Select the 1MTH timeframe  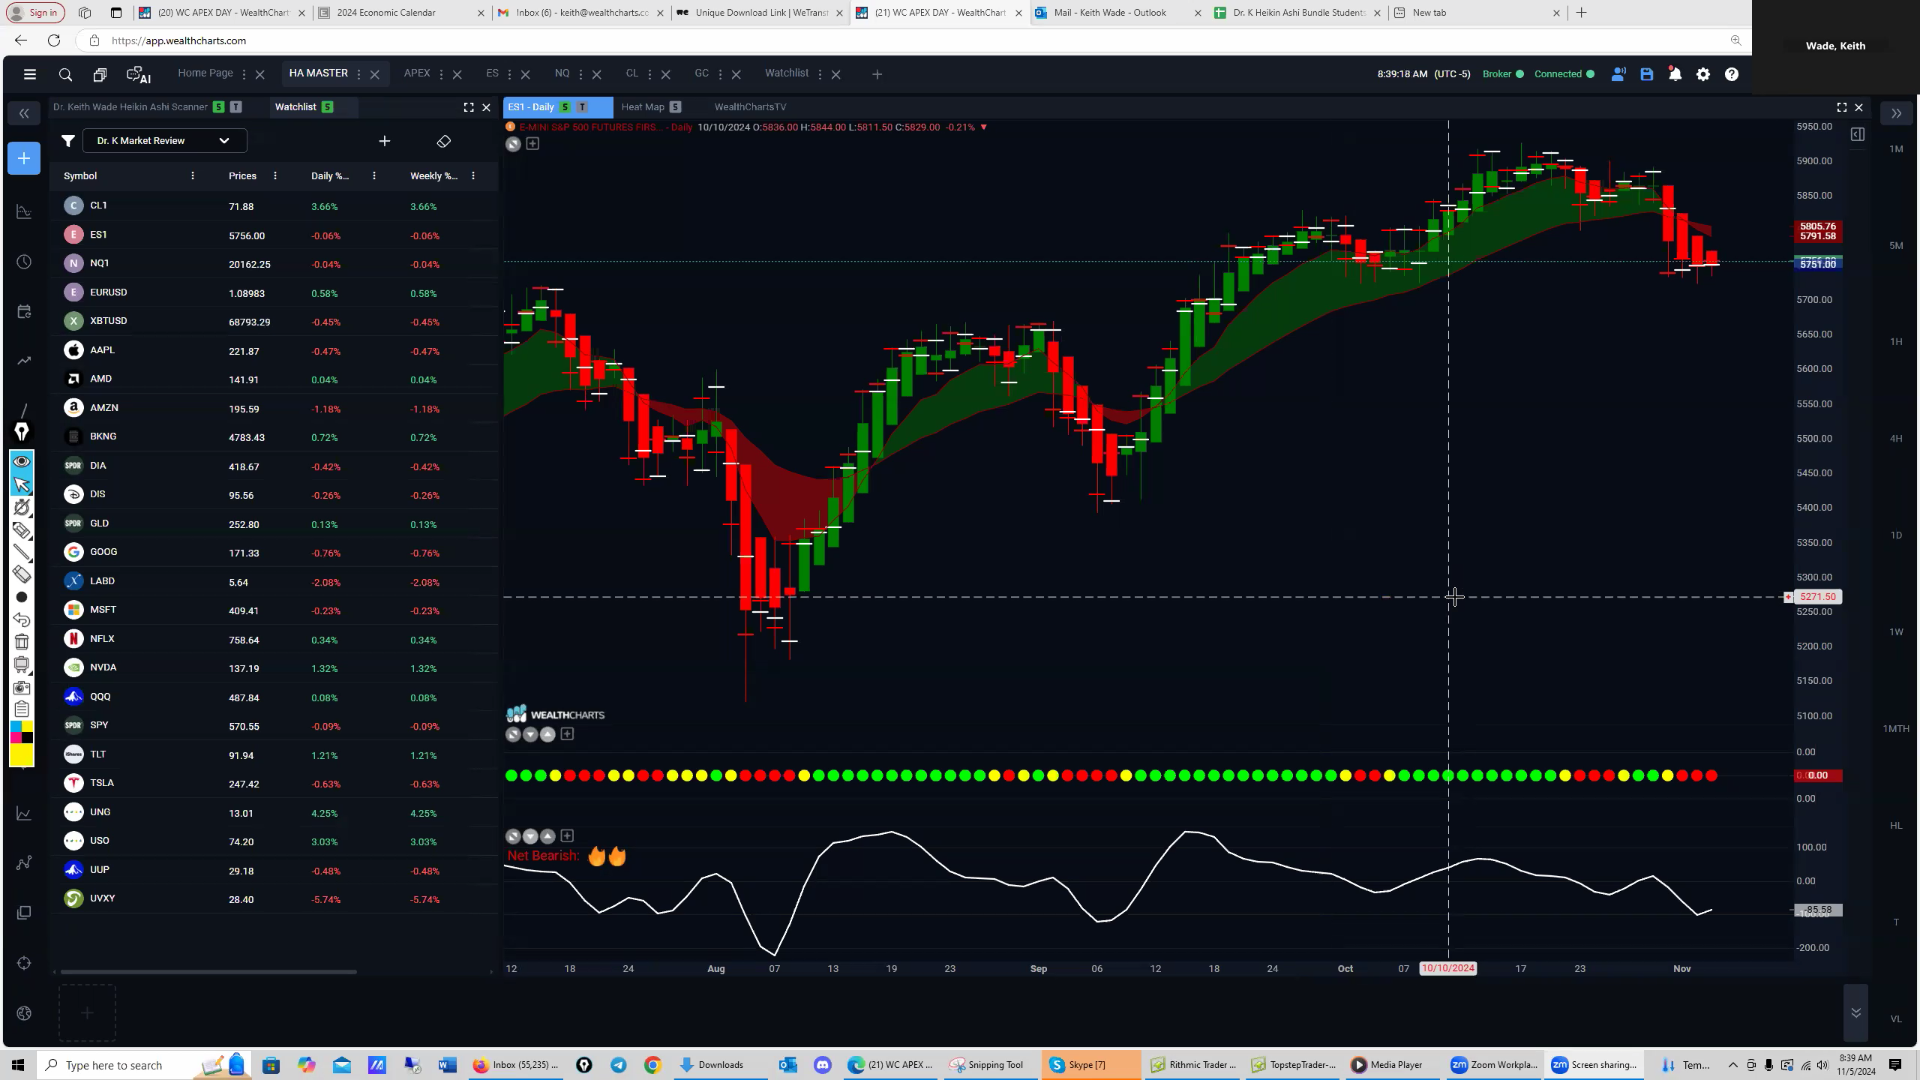pos(1896,729)
